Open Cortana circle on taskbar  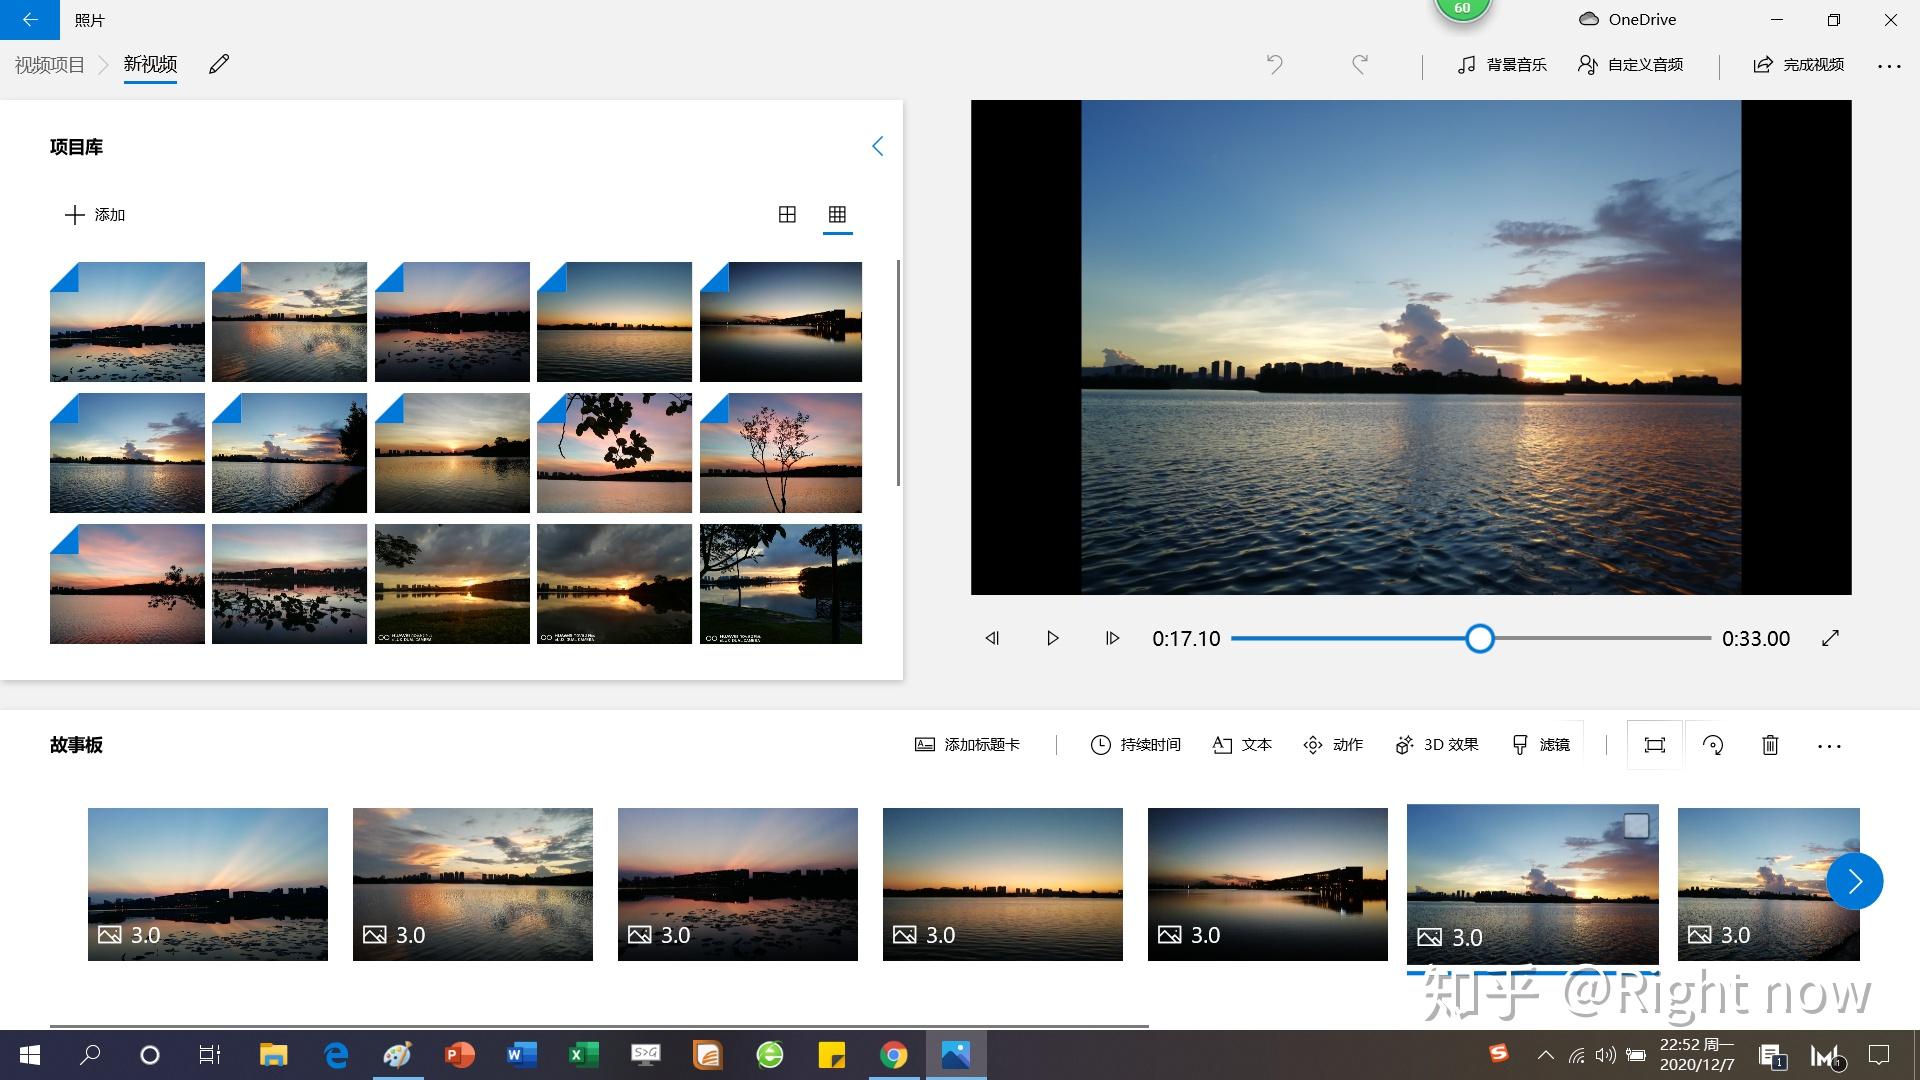(150, 1055)
